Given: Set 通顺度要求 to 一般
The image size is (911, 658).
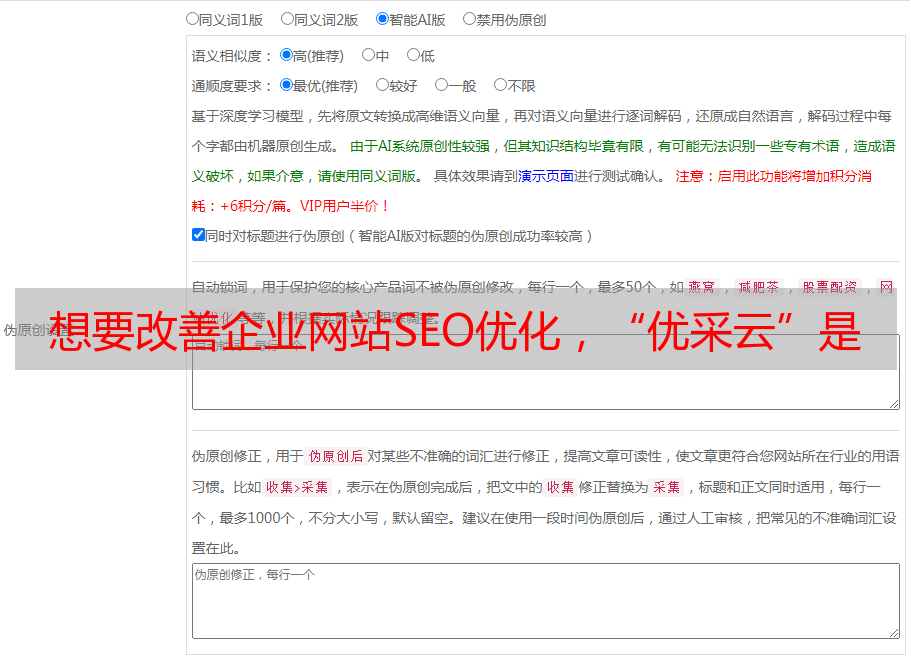Looking at the screenshot, I should (x=442, y=85).
